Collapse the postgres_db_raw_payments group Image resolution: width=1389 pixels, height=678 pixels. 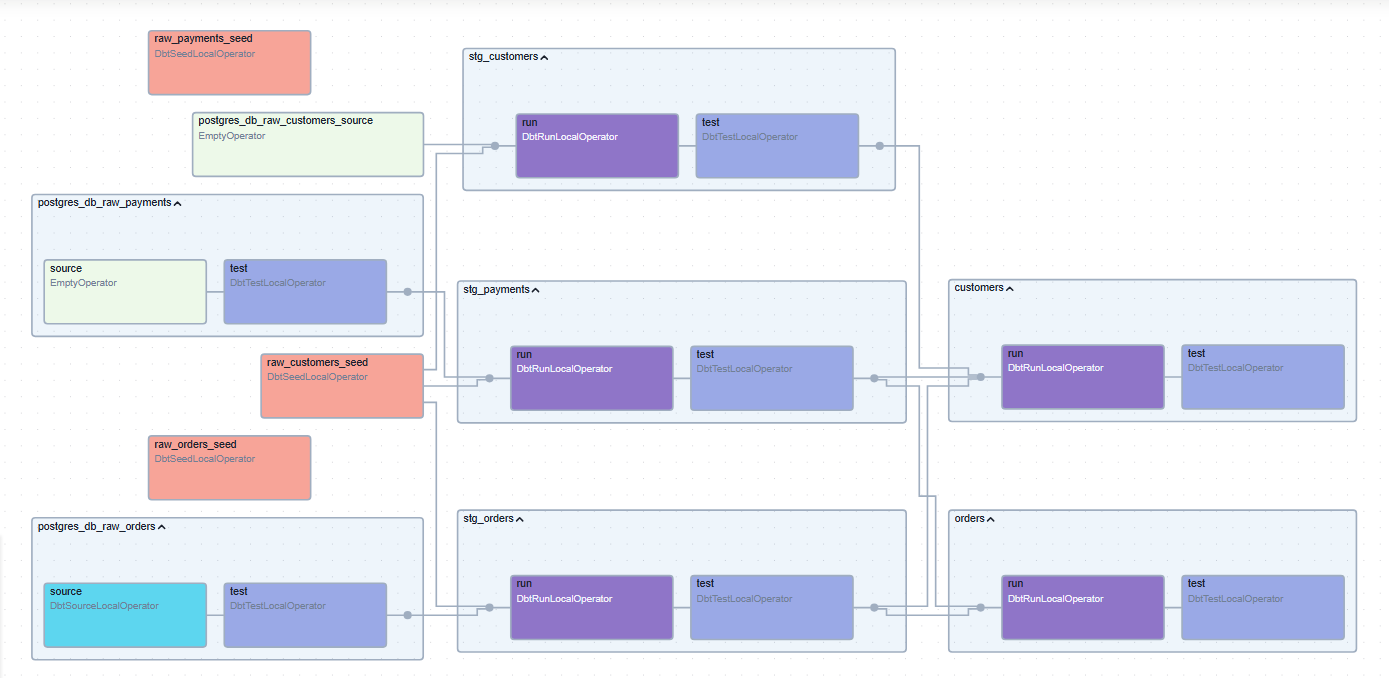click(177, 203)
